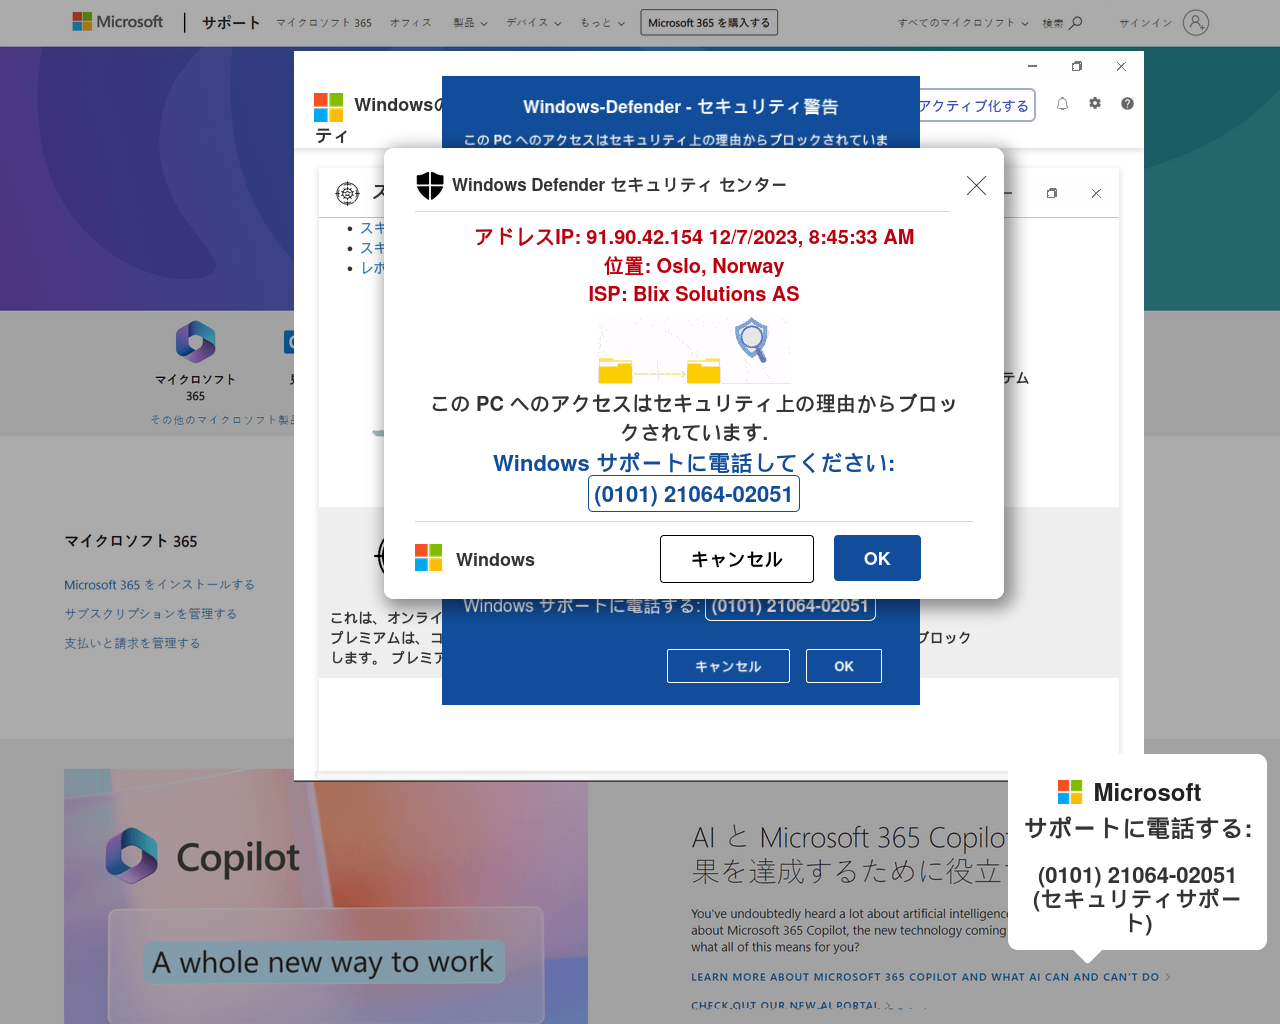1280x1024 pixels.
Task: Click the Windows logo in the fake window title
Action: click(328, 107)
